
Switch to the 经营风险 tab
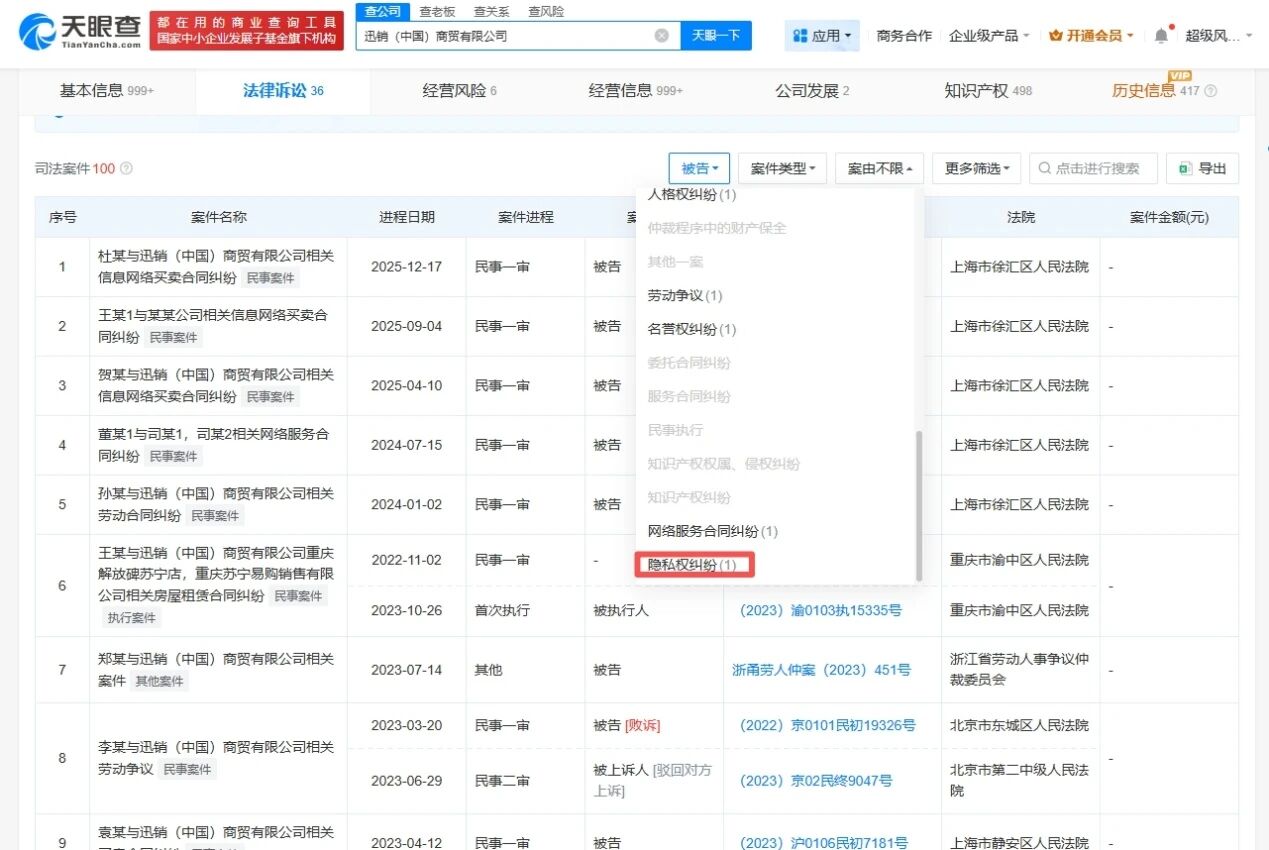click(x=459, y=91)
